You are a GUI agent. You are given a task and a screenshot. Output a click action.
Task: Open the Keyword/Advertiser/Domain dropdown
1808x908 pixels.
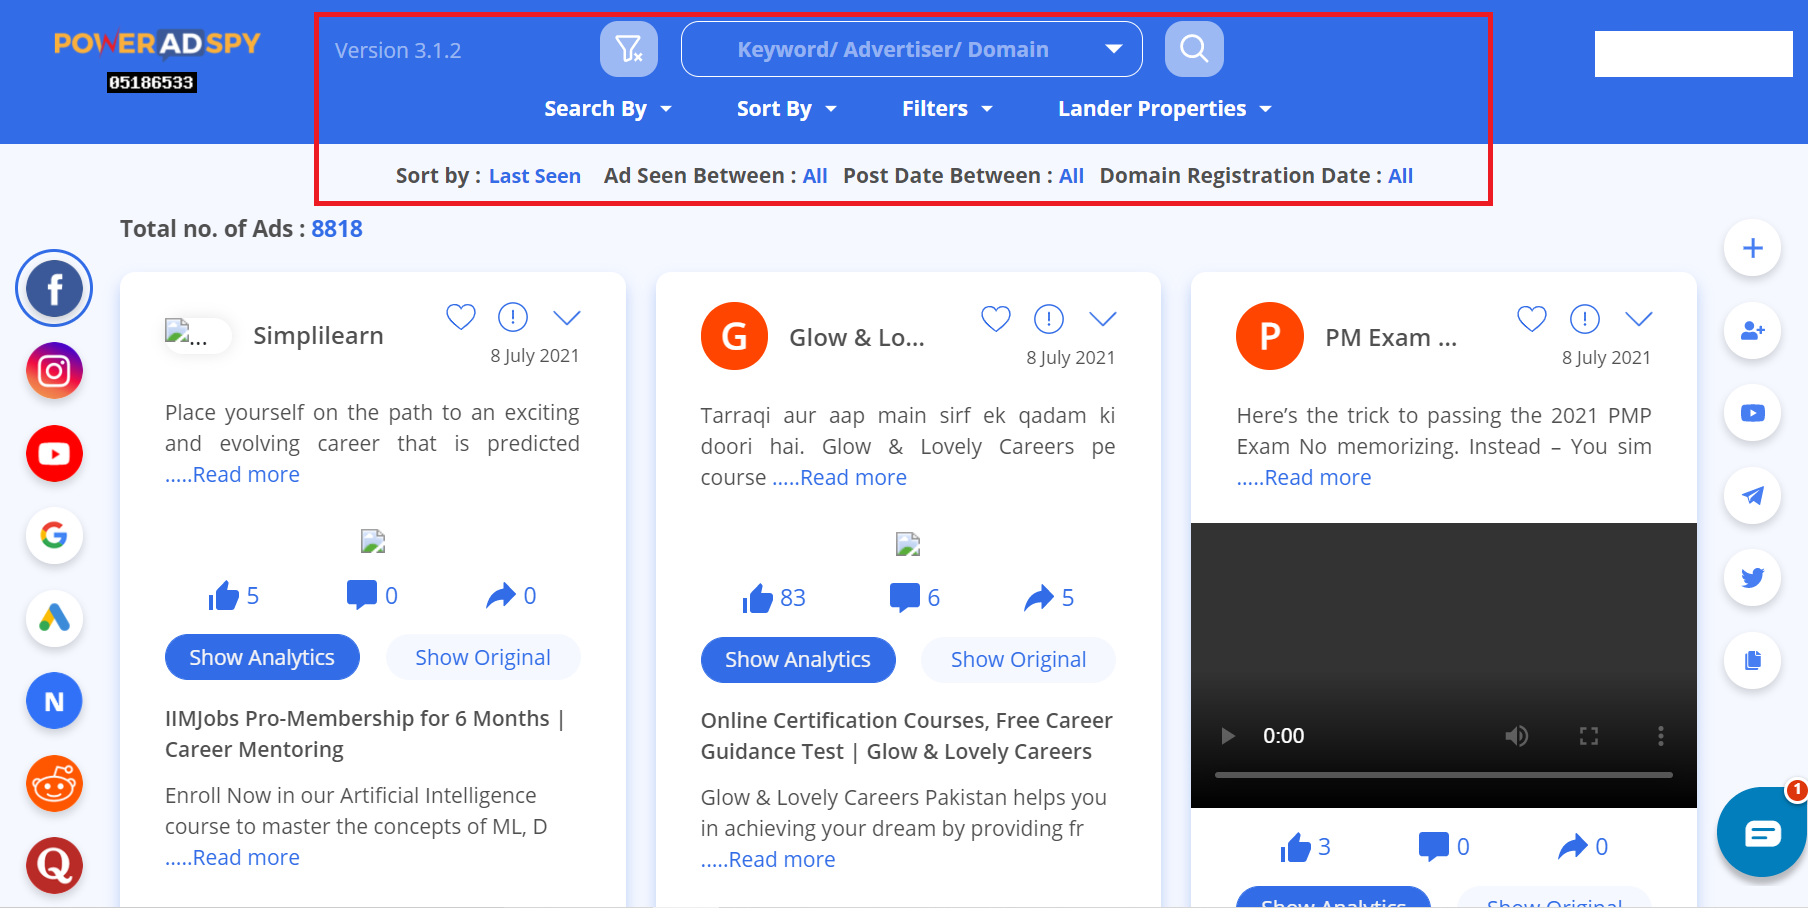click(912, 49)
